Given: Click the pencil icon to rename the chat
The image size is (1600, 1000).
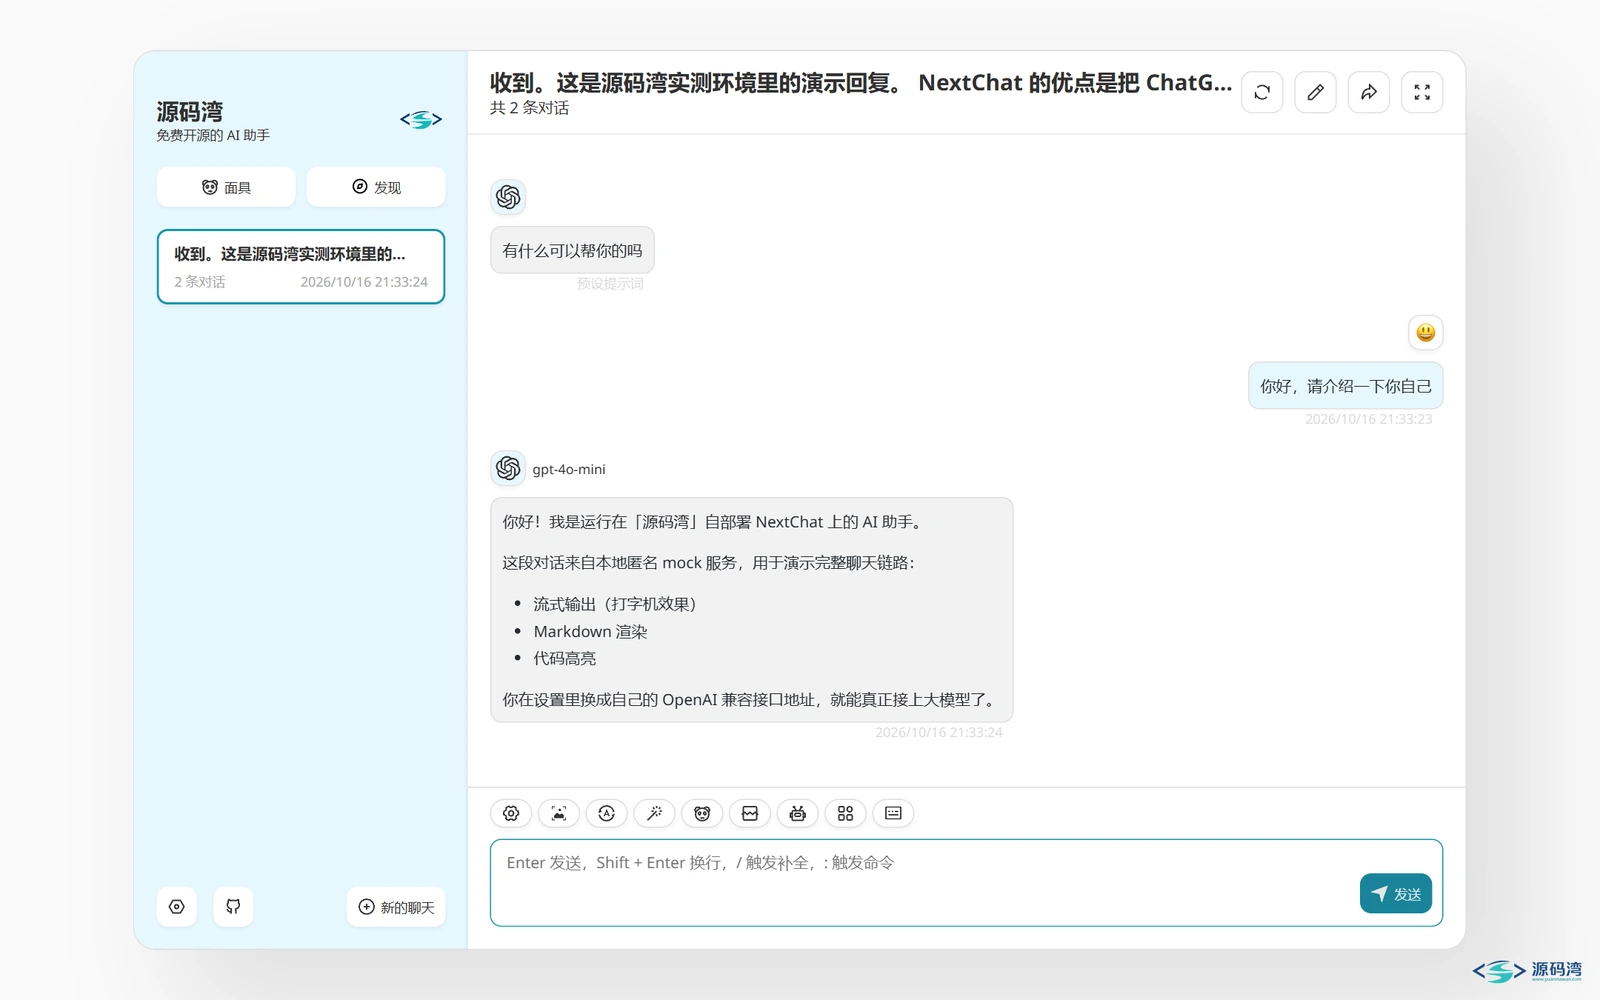Looking at the screenshot, I should click(1315, 92).
